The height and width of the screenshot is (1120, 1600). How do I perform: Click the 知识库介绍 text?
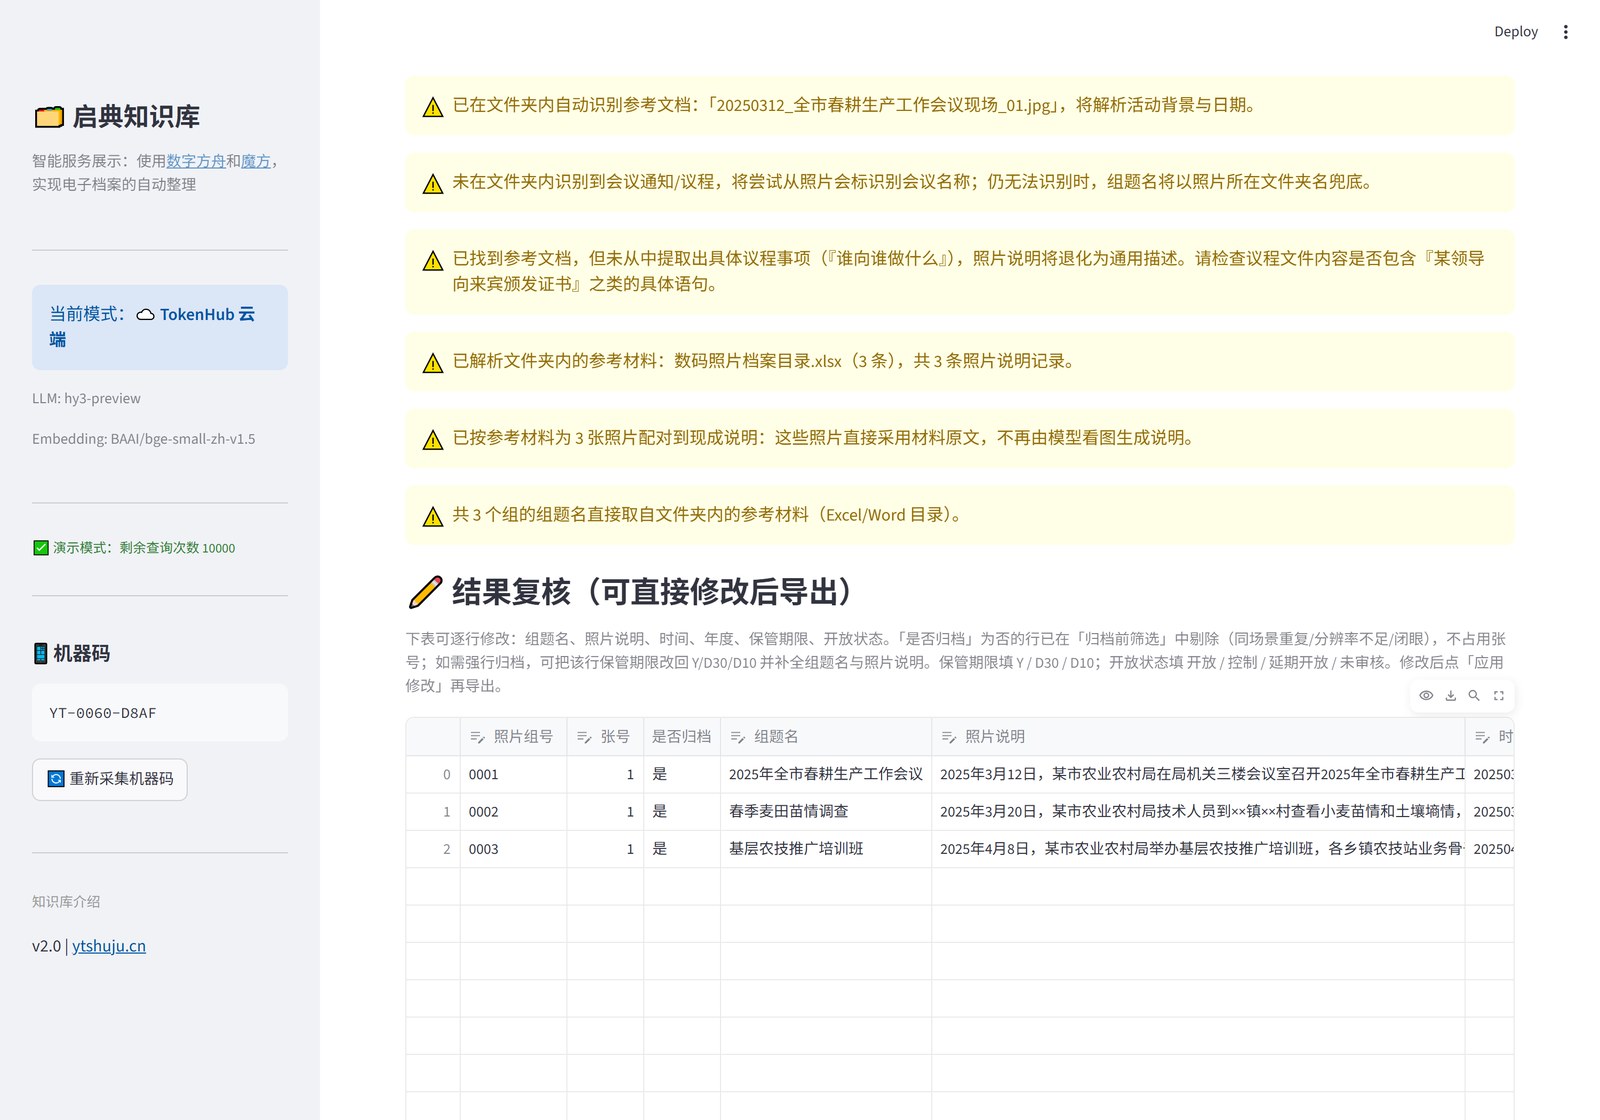point(66,901)
